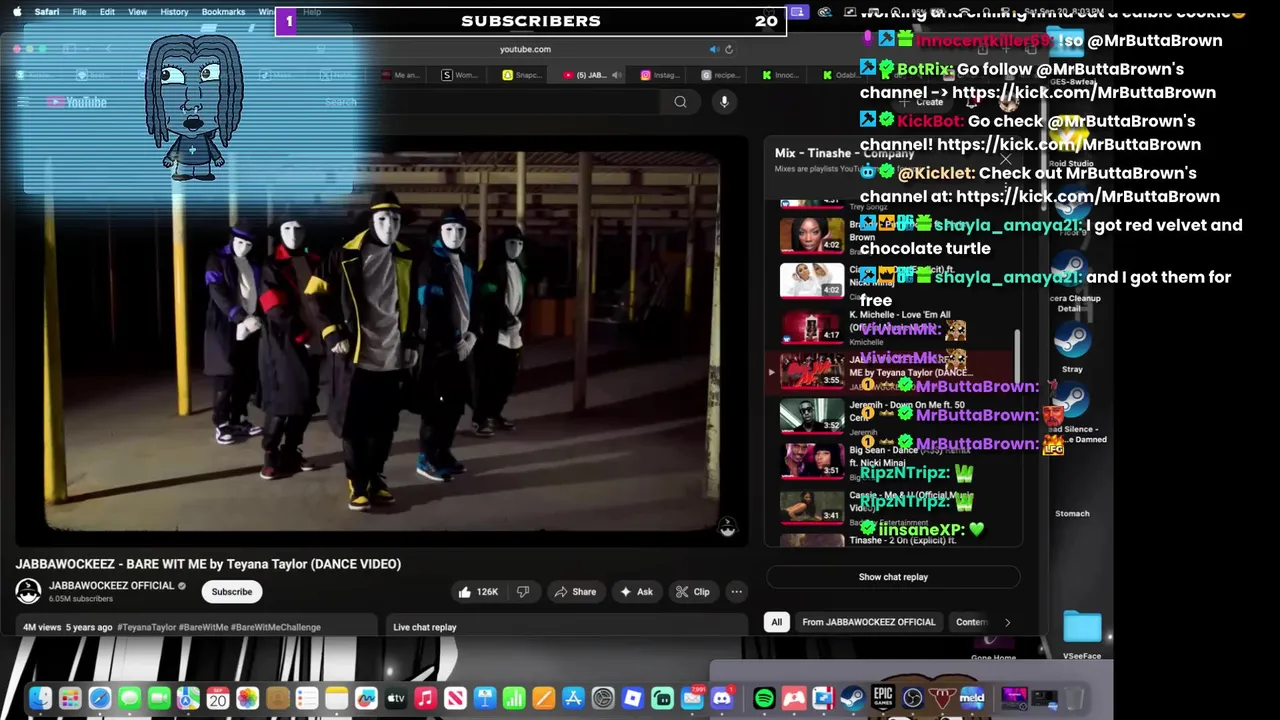
Task: Open Meld in the Dock
Action: point(972,698)
